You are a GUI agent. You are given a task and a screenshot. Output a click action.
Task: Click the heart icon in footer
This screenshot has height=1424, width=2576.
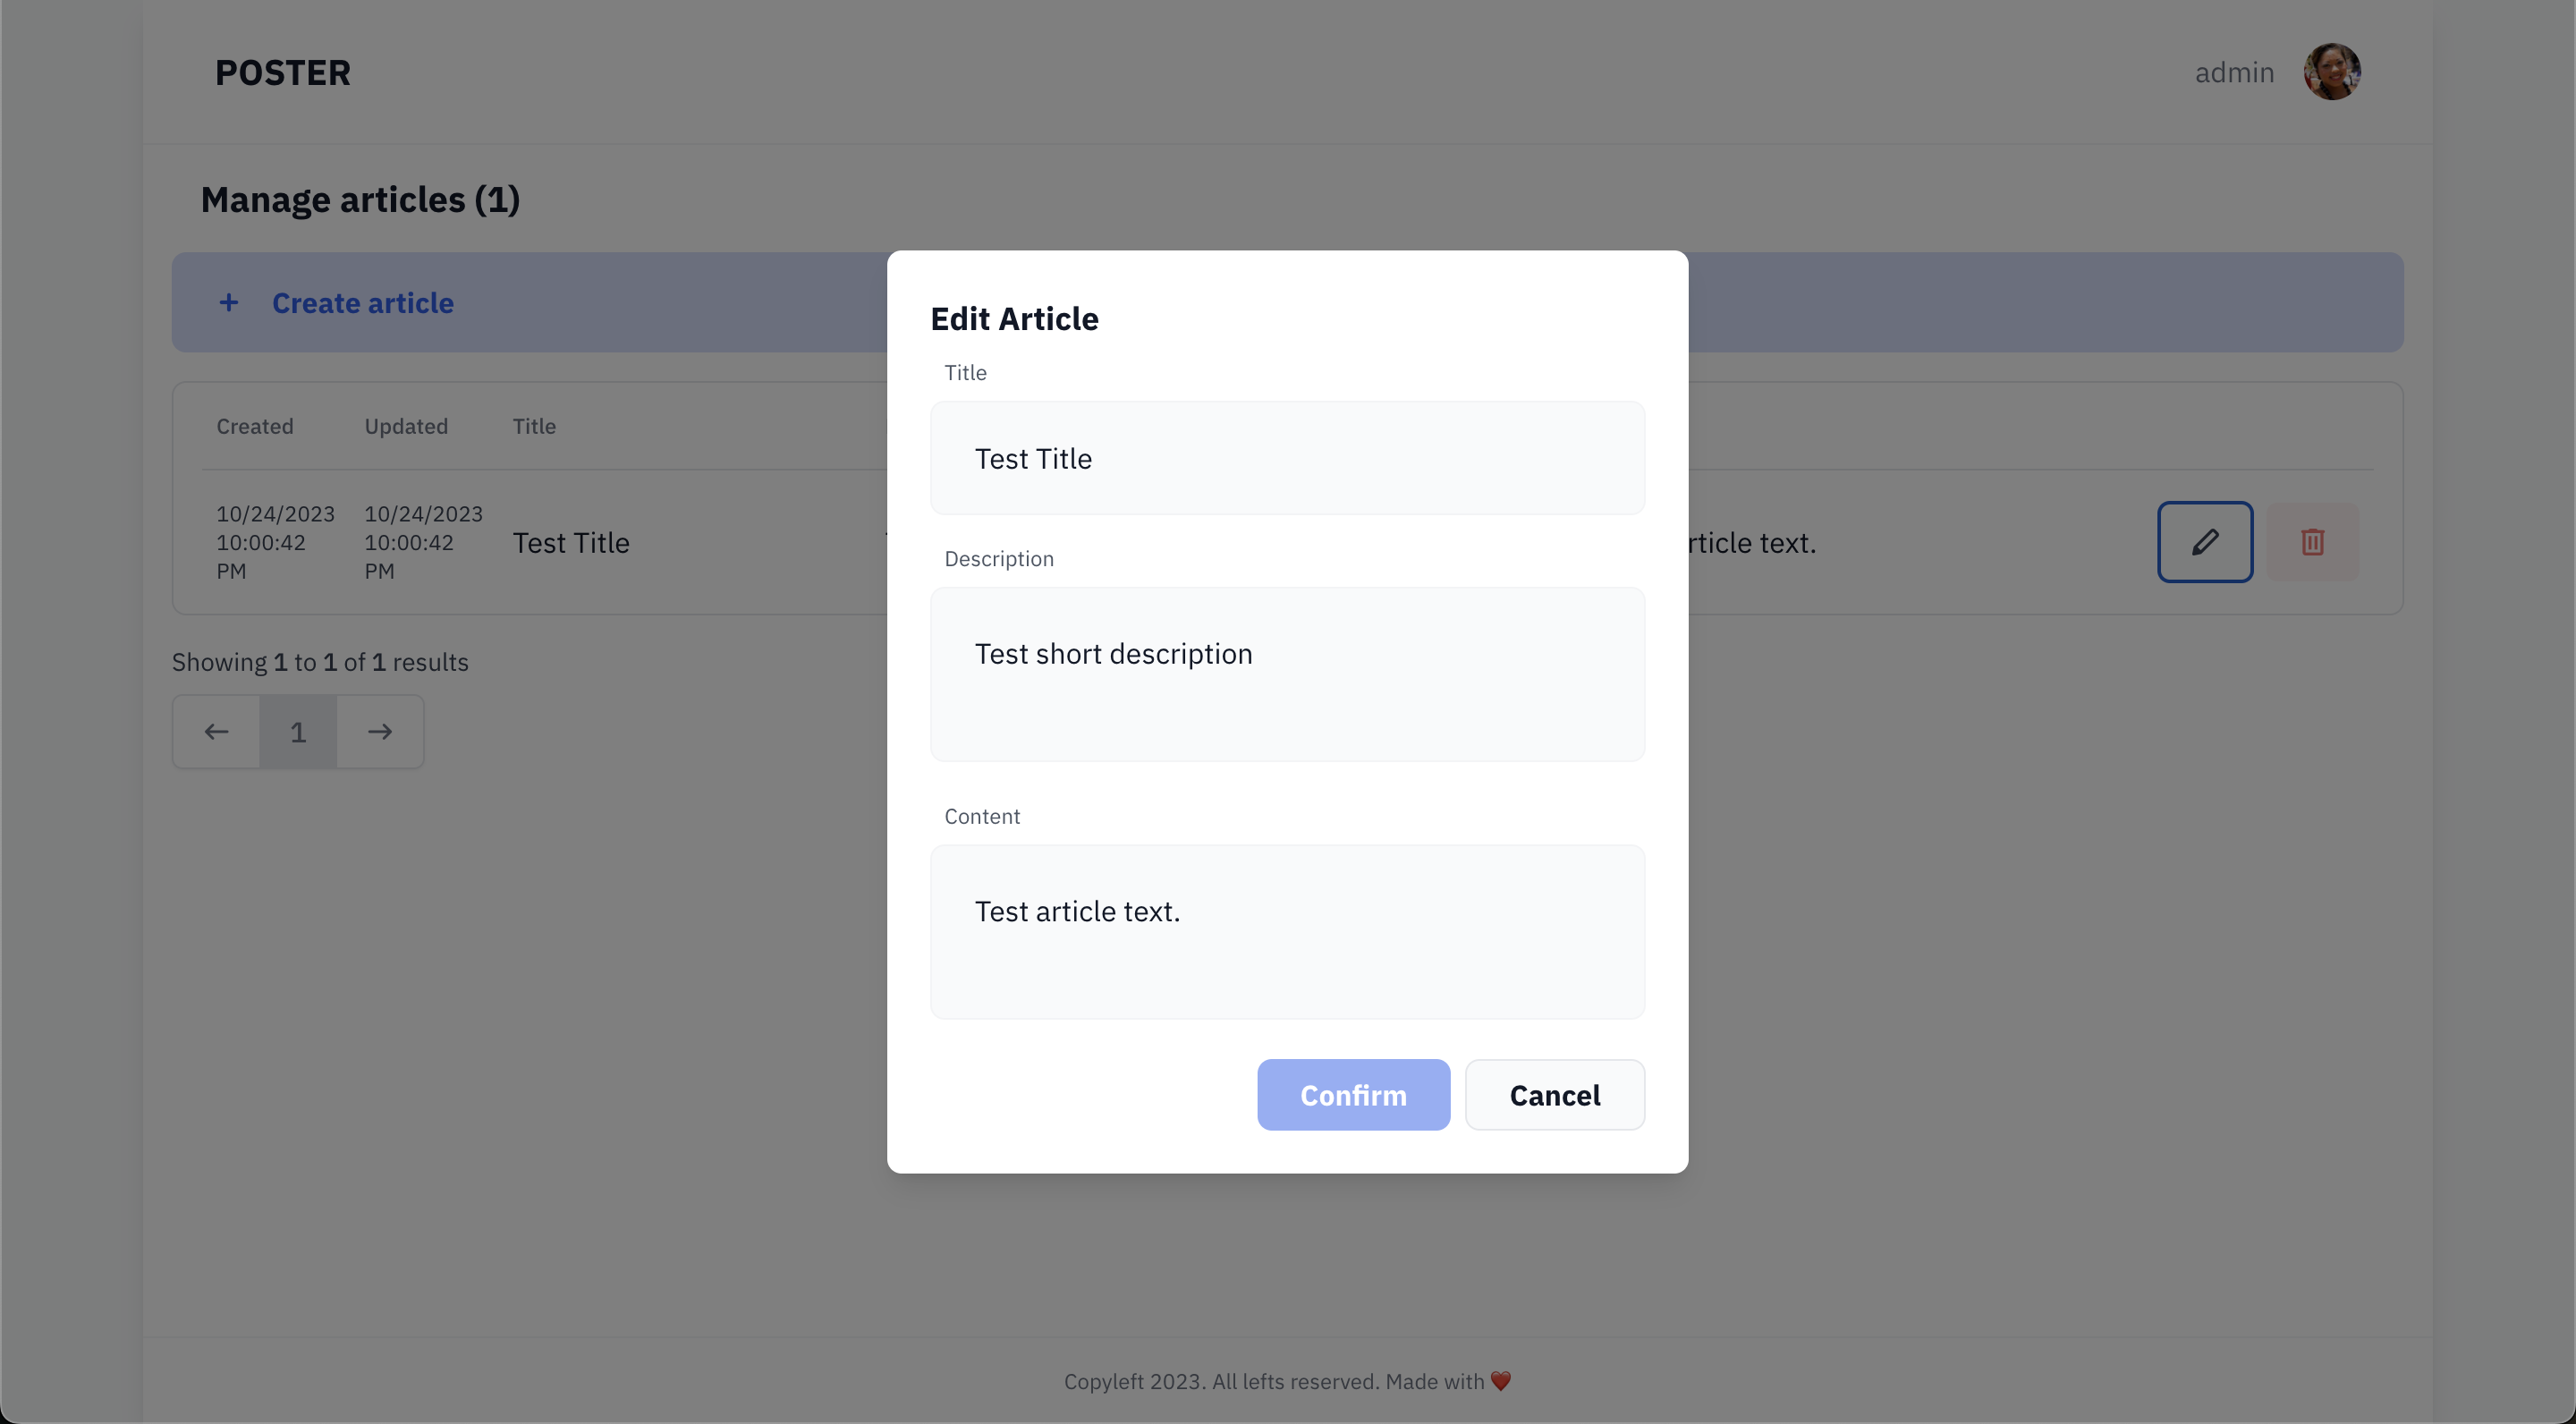[x=1497, y=1382]
